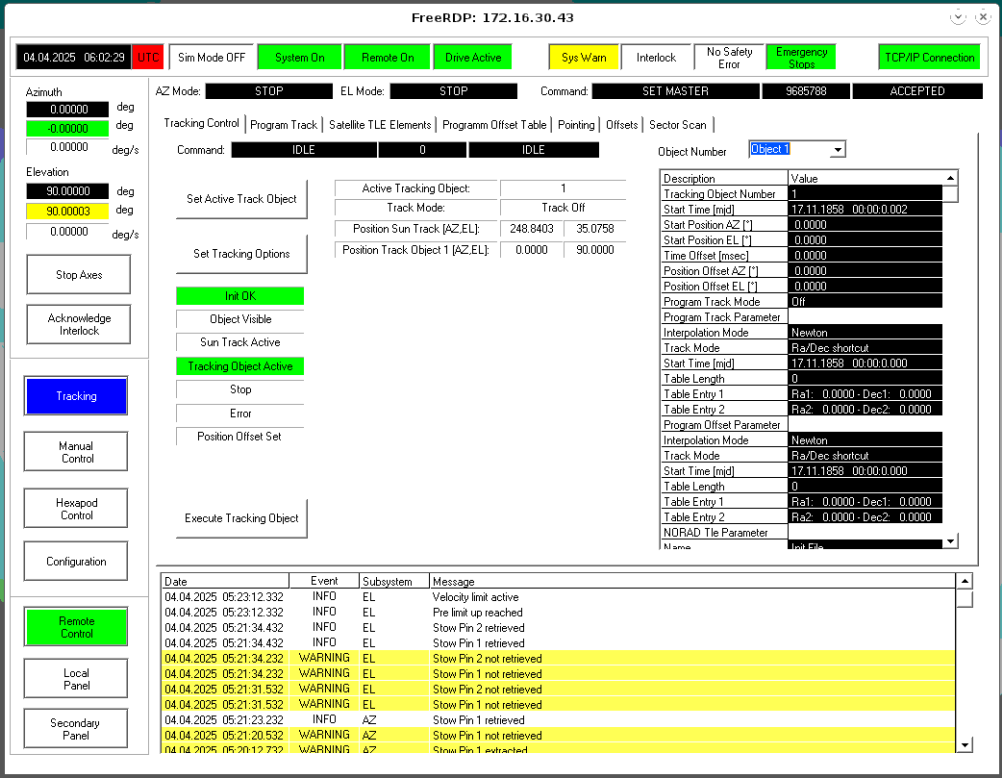Viewport: 1002px width, 778px height.
Task: Click the Time Offset [msec] value cell
Action: pyautogui.click(x=865, y=256)
